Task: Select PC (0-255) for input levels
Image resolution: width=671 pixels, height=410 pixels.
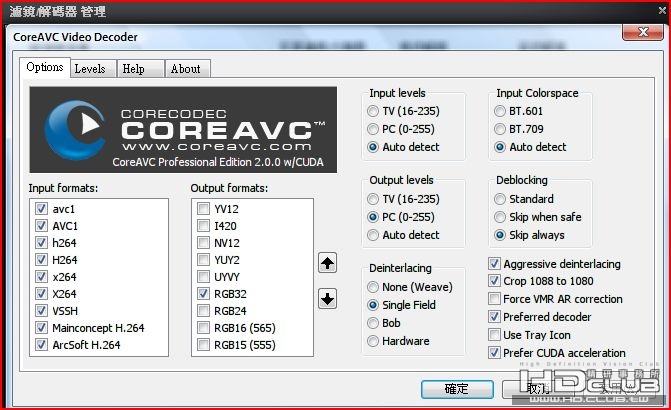Action: [x=373, y=129]
